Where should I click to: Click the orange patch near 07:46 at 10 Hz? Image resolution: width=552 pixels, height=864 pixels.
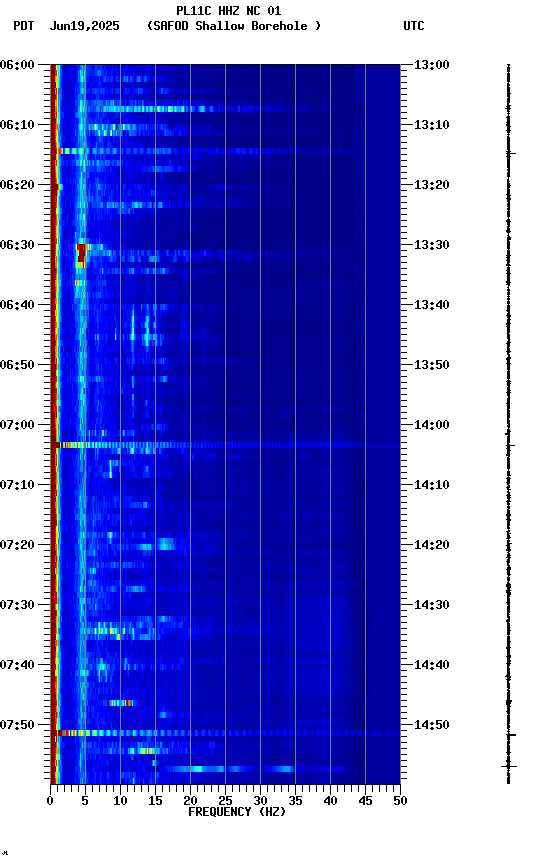tap(121, 703)
